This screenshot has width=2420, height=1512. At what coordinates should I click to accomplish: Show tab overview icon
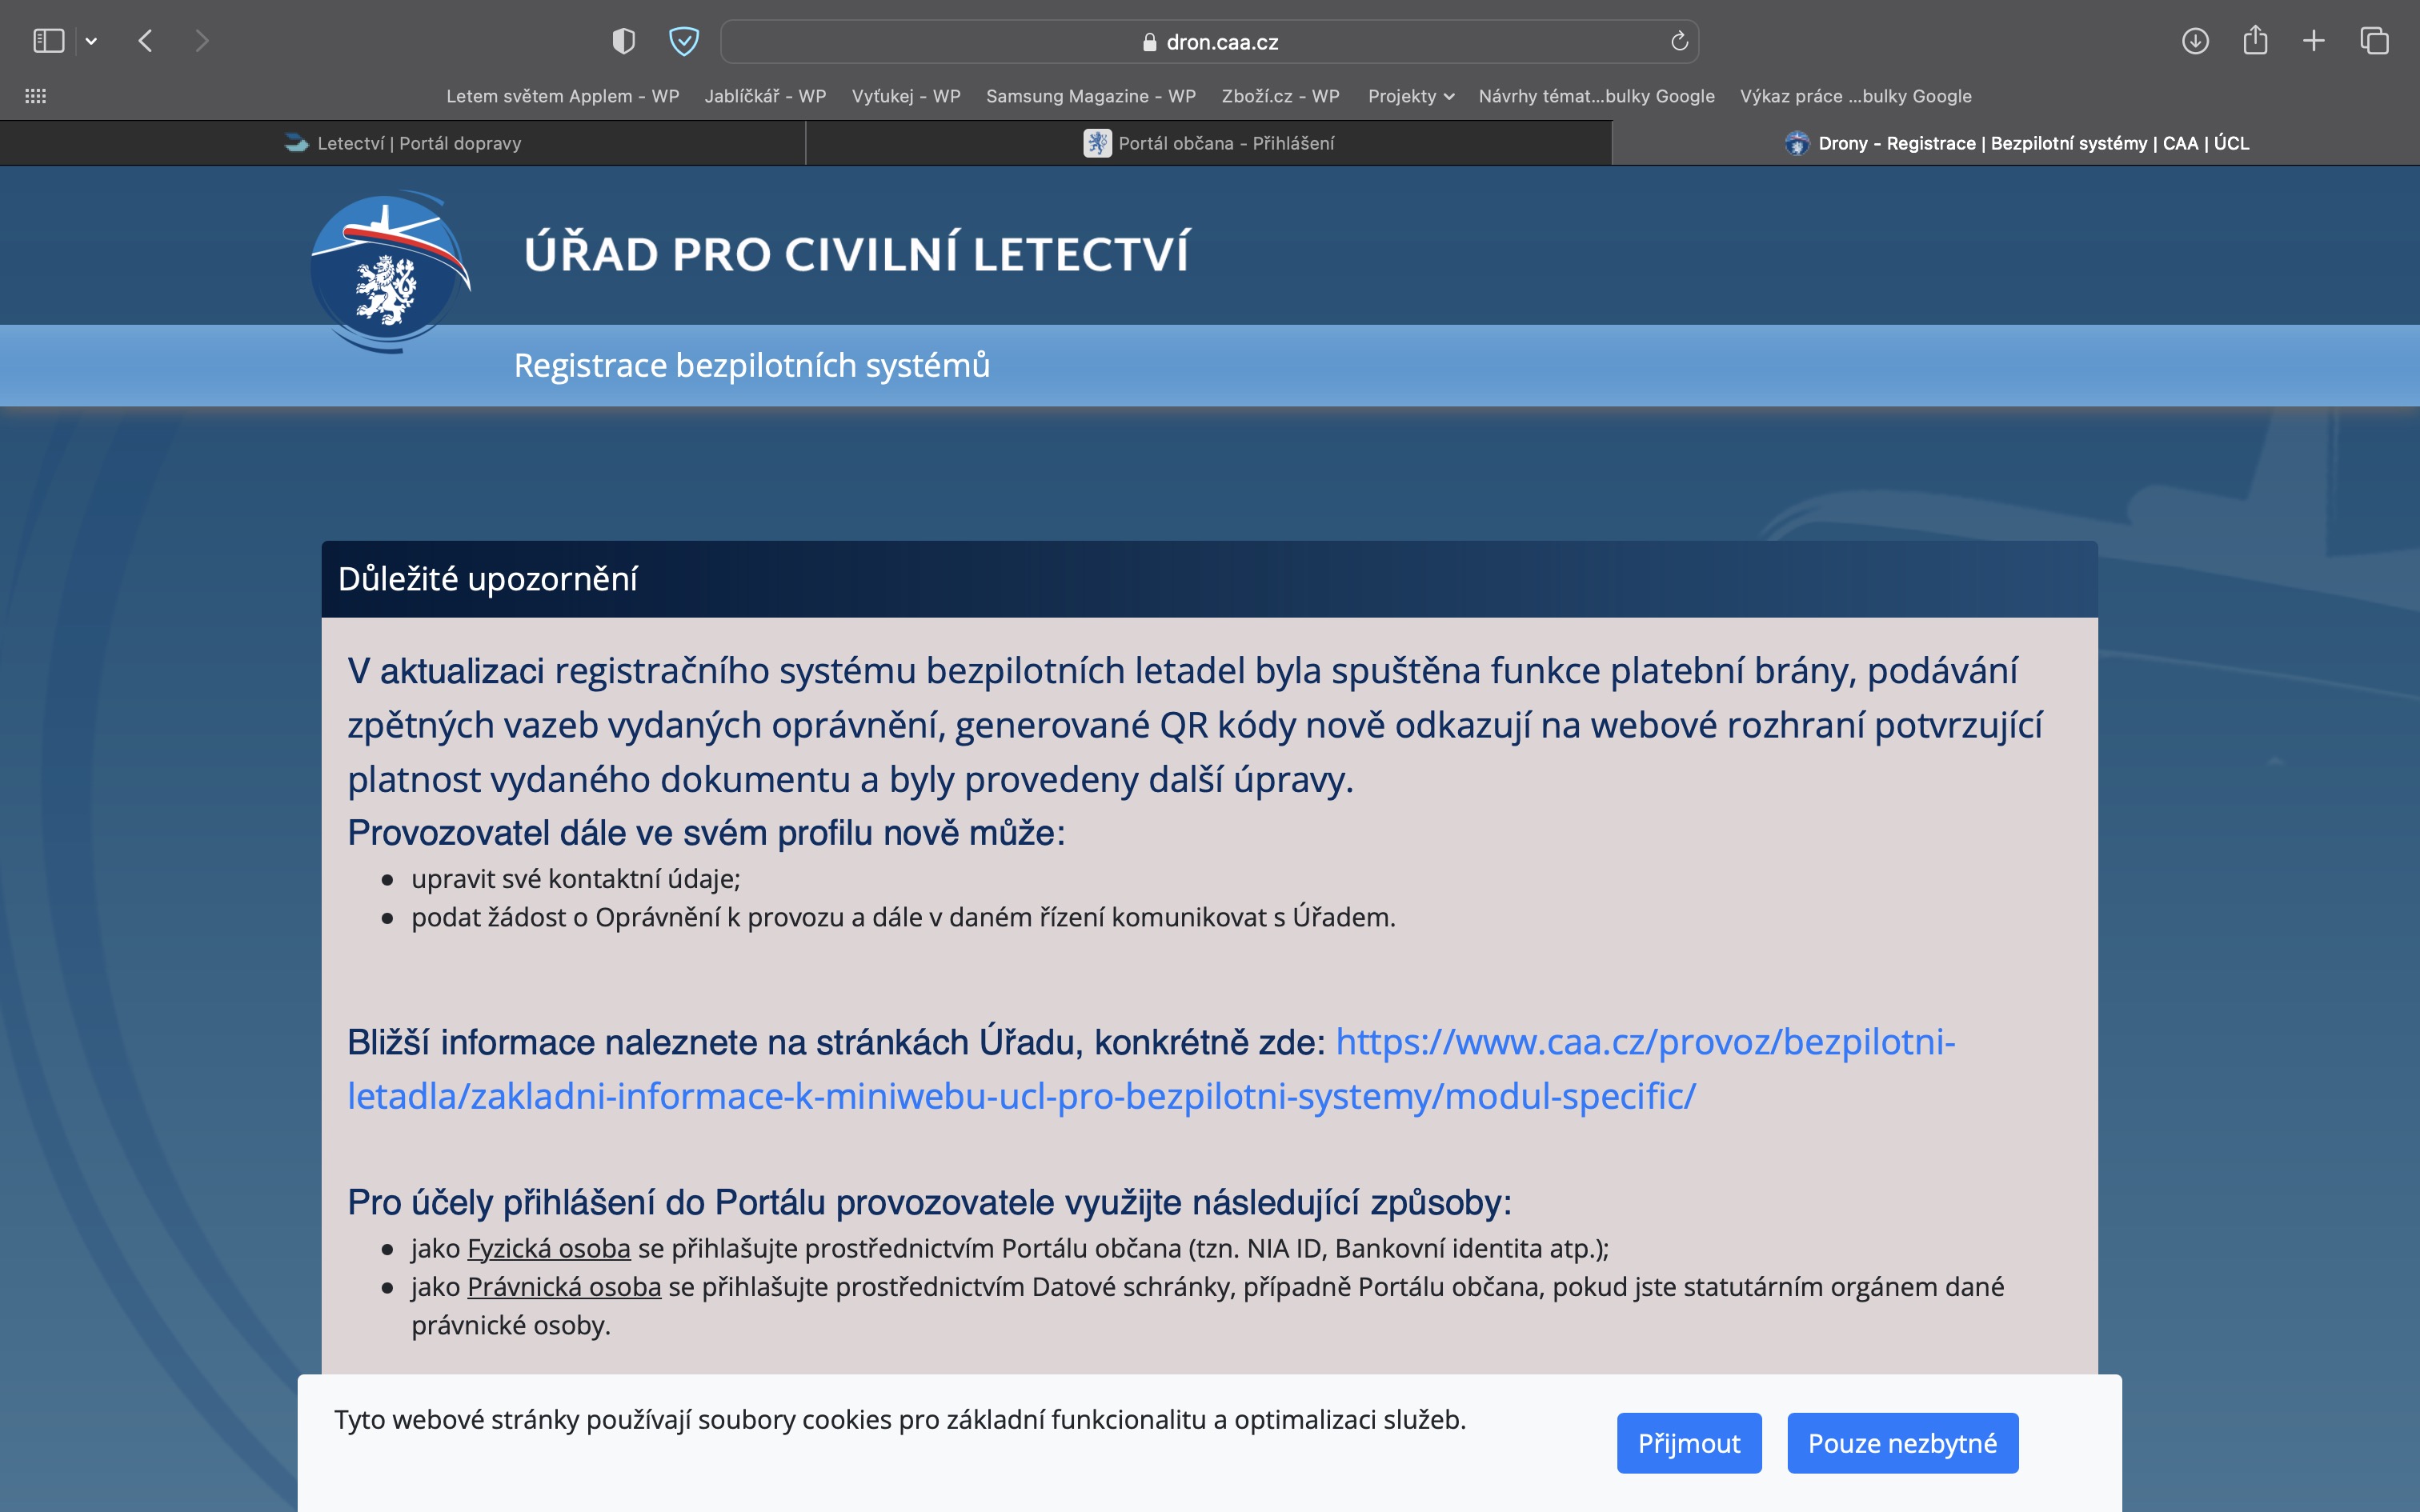pos(2374,41)
